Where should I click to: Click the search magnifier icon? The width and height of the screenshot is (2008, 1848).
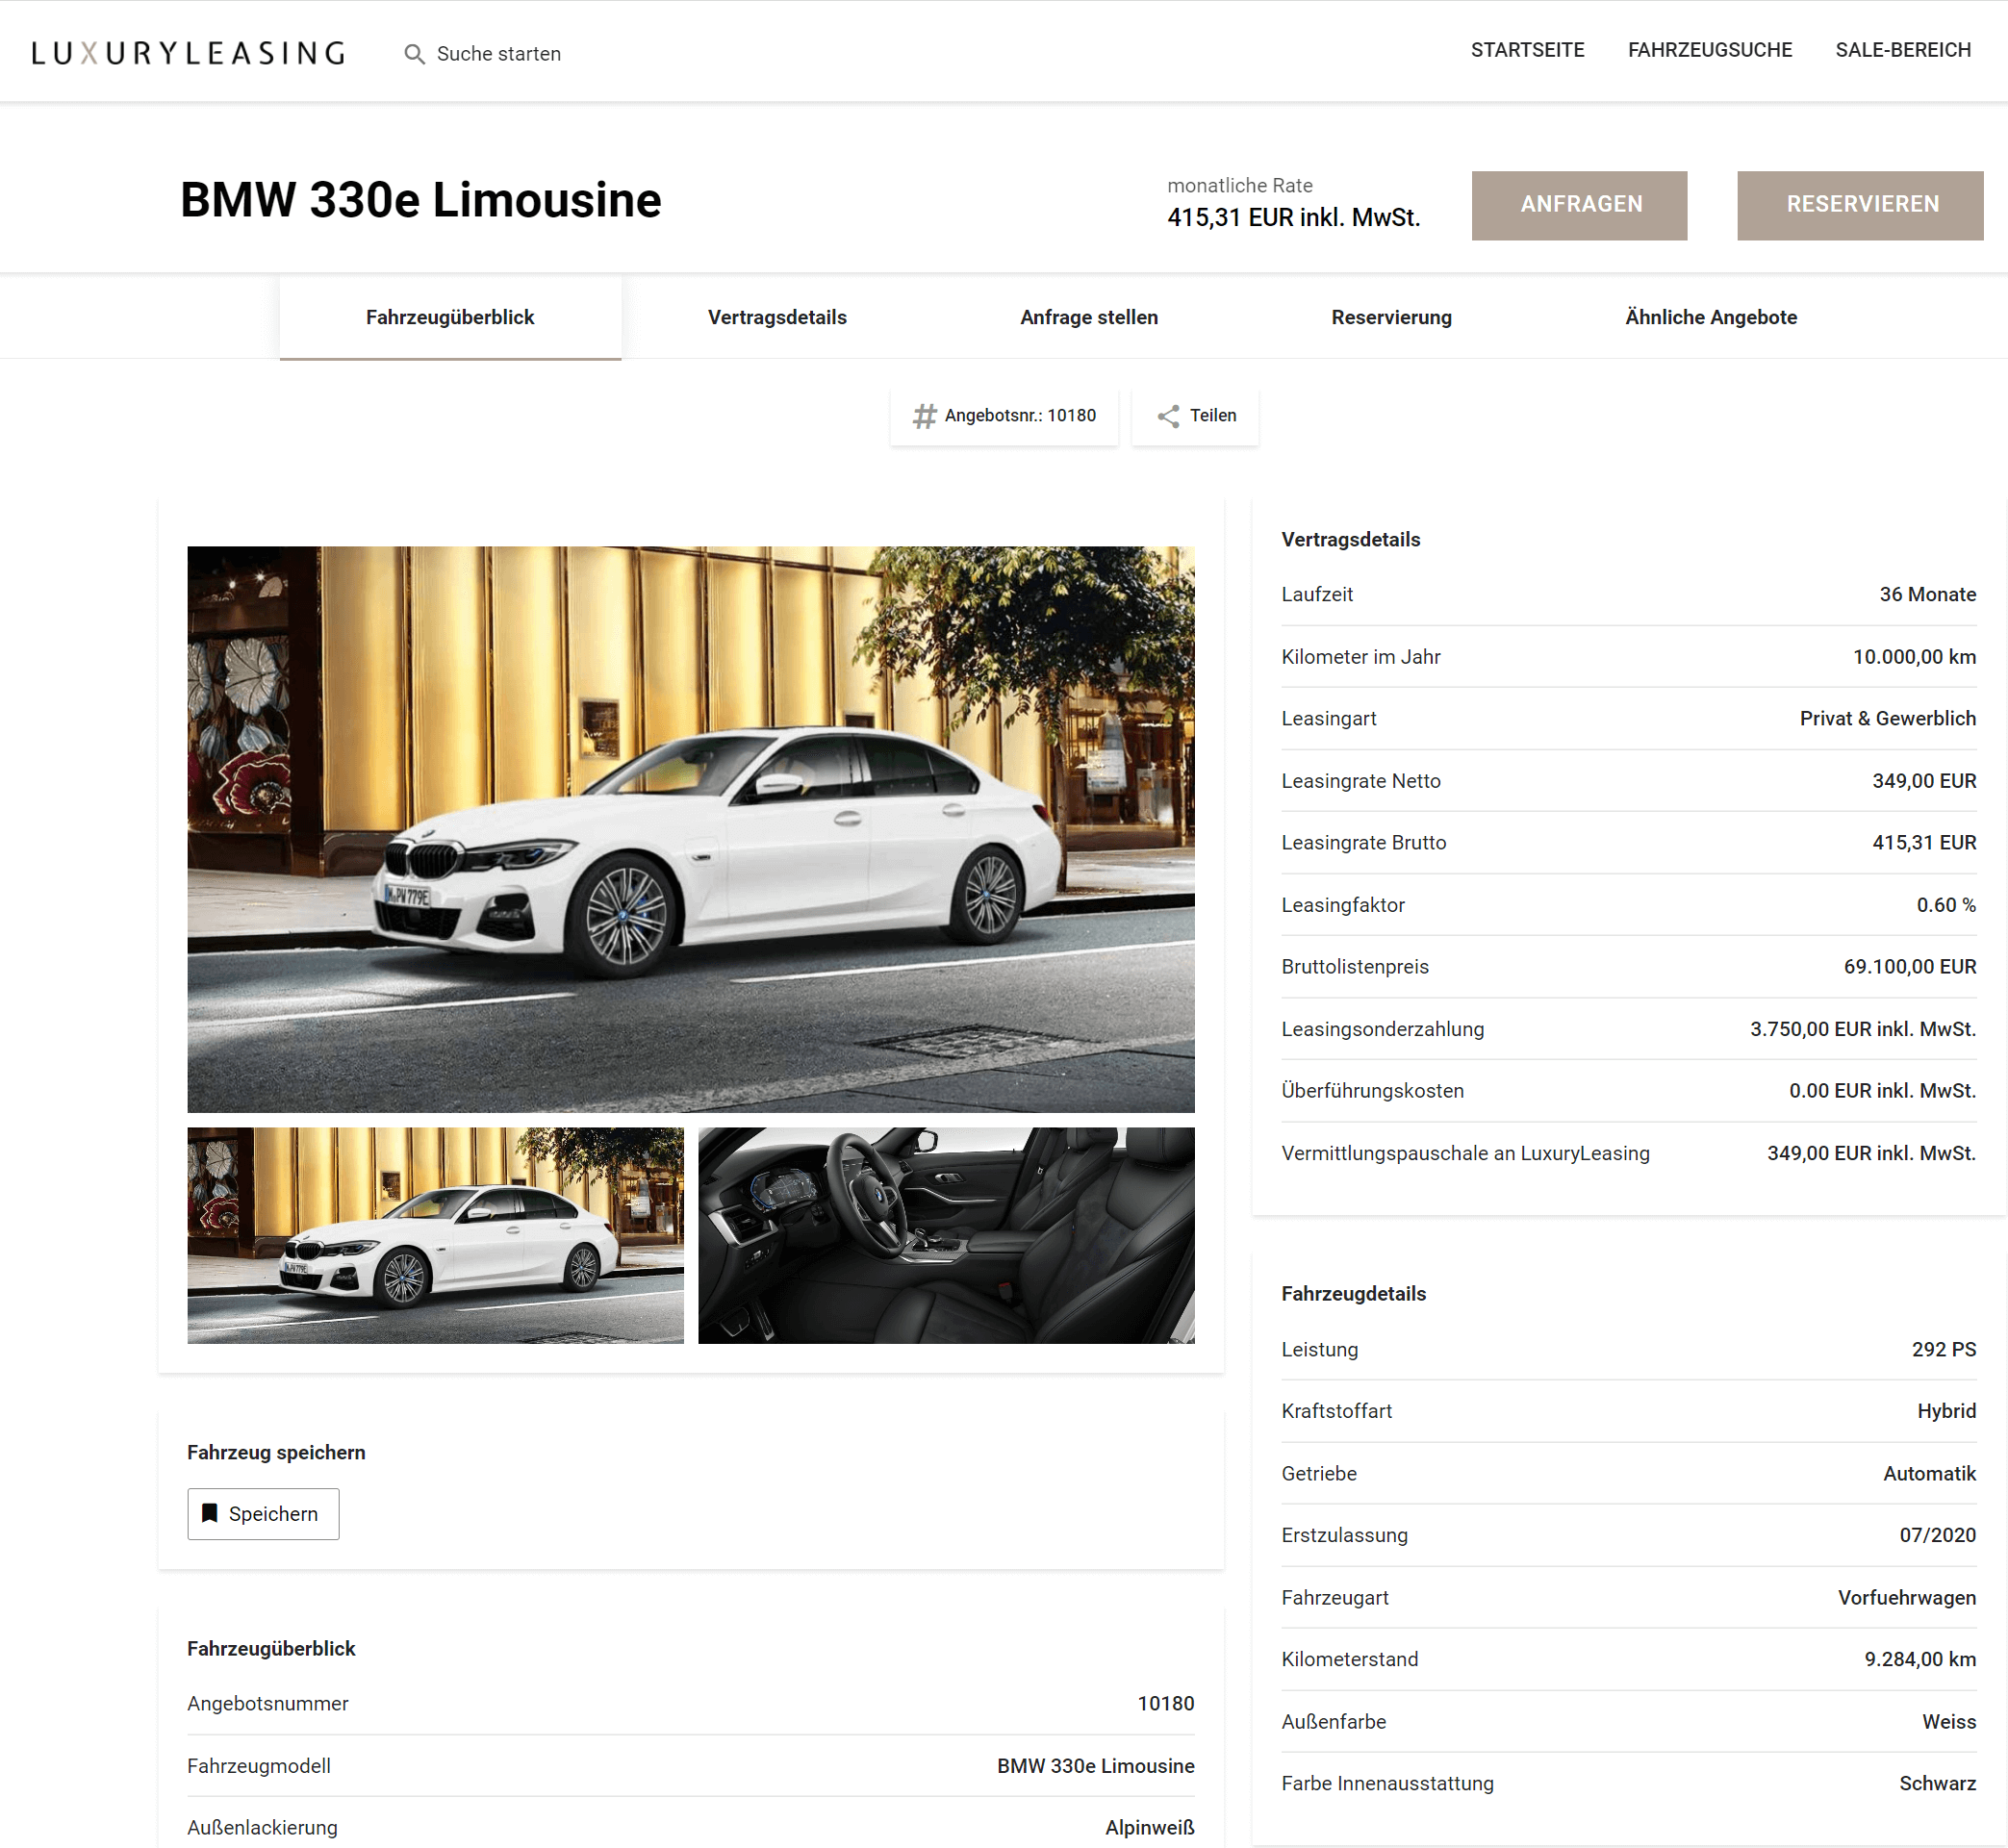[x=414, y=54]
